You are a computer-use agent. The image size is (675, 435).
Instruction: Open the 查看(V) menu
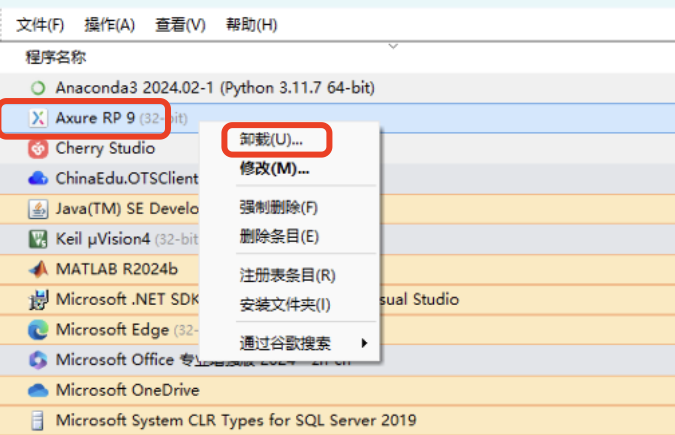180,25
